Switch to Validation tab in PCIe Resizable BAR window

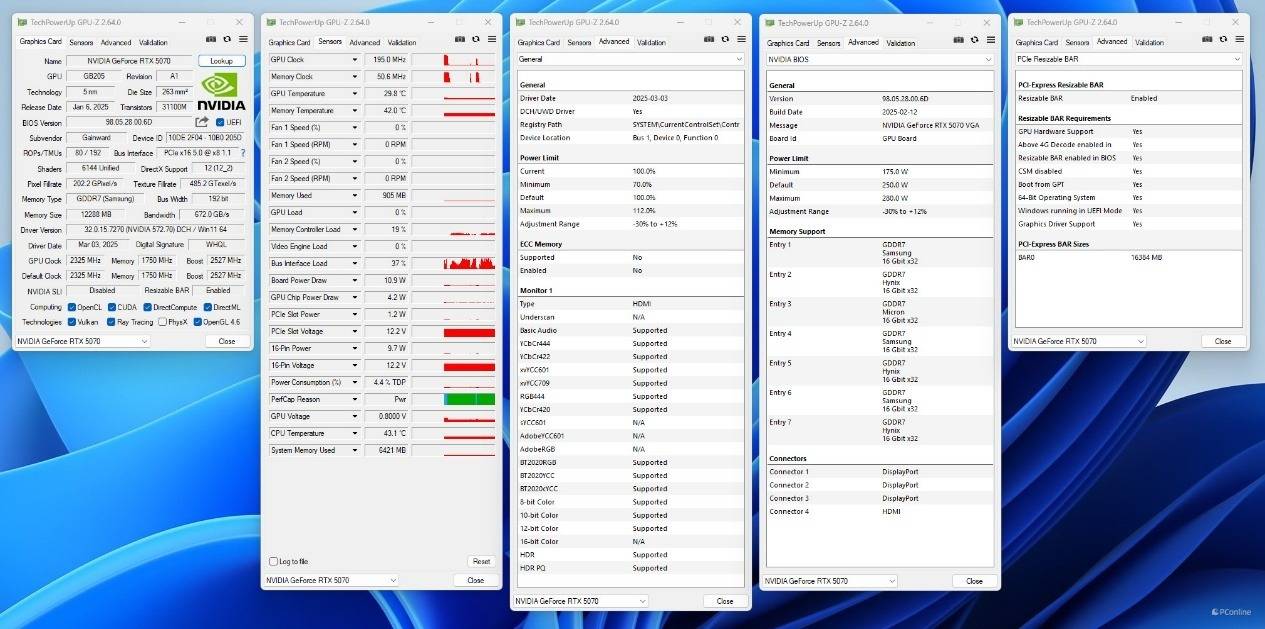1149,42
